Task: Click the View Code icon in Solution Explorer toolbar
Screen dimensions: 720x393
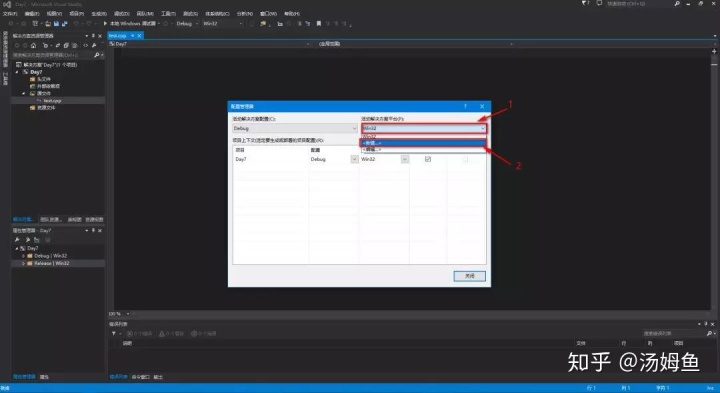Action: click(85, 45)
